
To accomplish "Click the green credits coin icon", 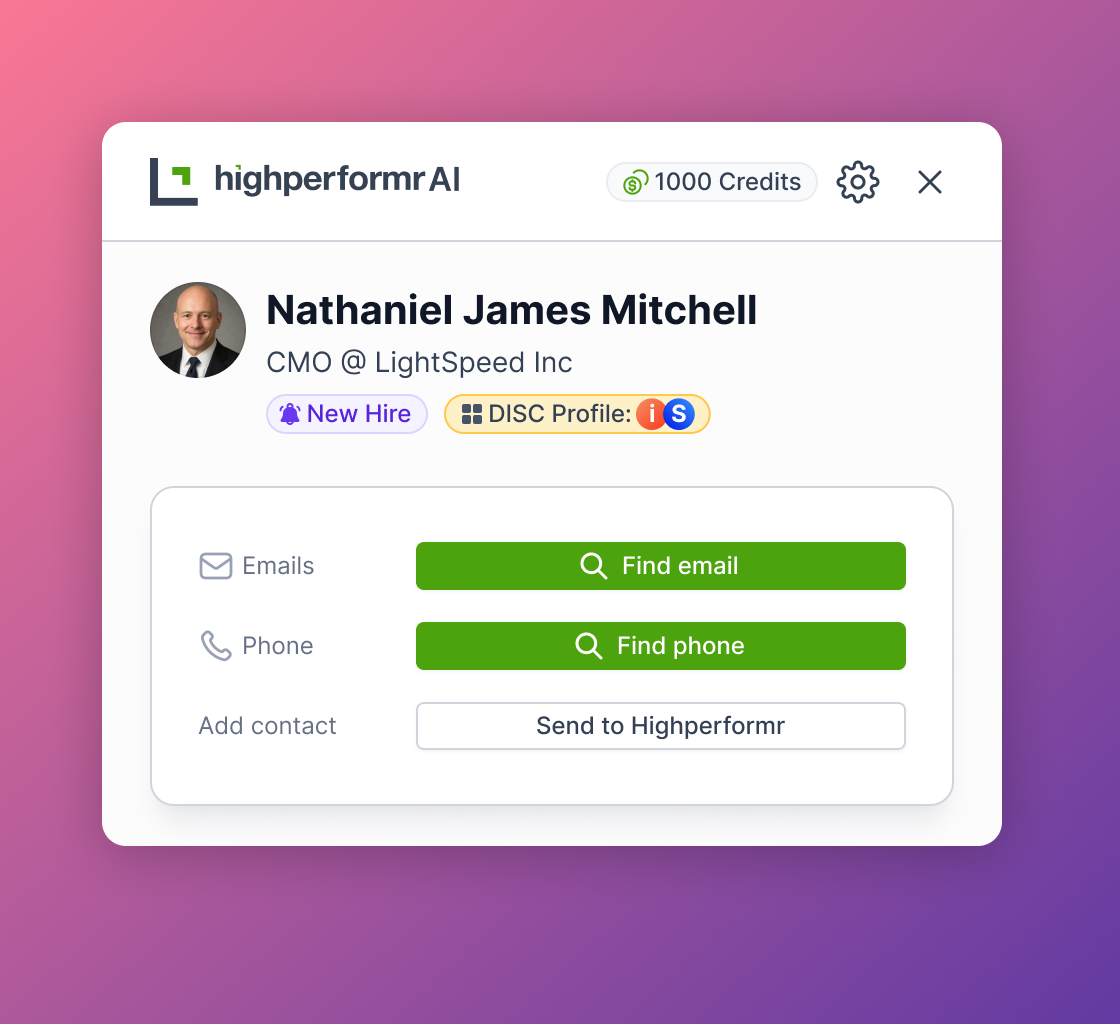I will point(634,182).
